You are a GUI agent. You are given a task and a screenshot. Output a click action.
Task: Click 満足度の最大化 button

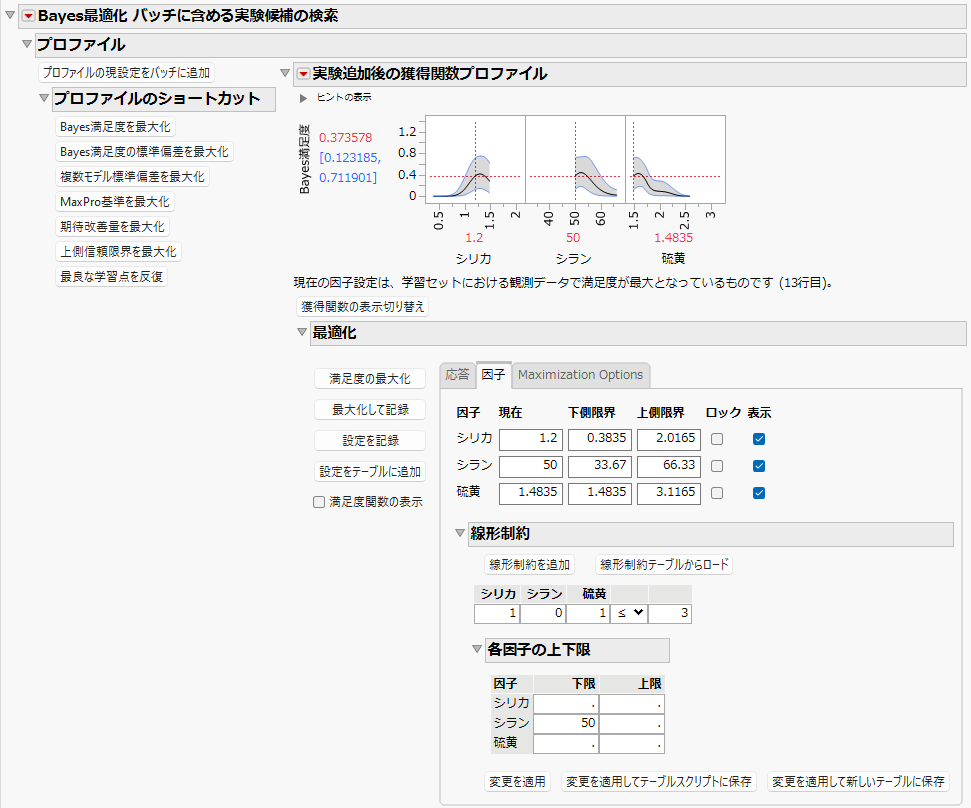tap(370, 378)
